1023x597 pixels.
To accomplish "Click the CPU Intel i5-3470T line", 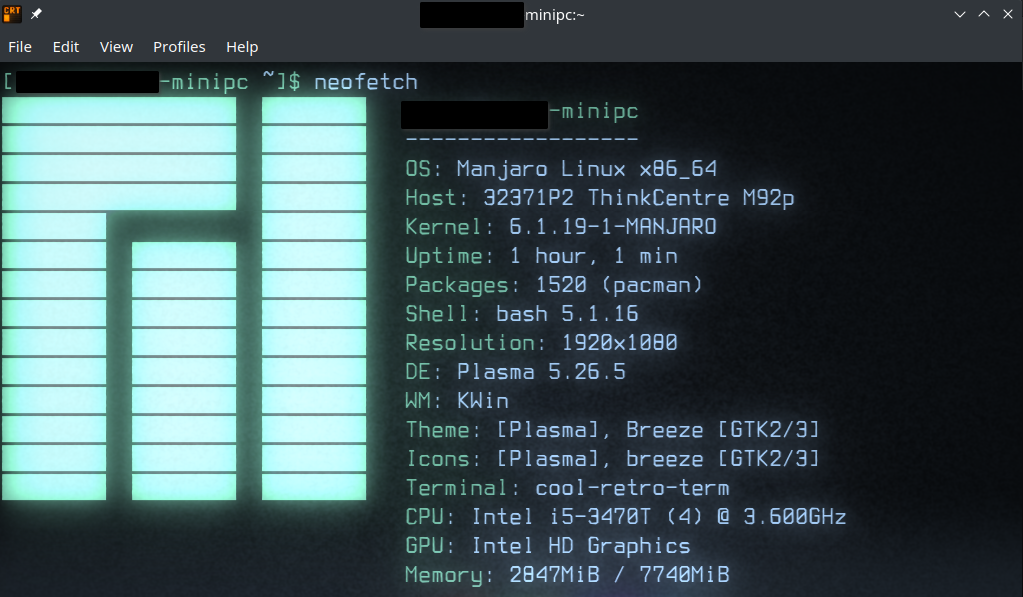I will tap(625, 517).
